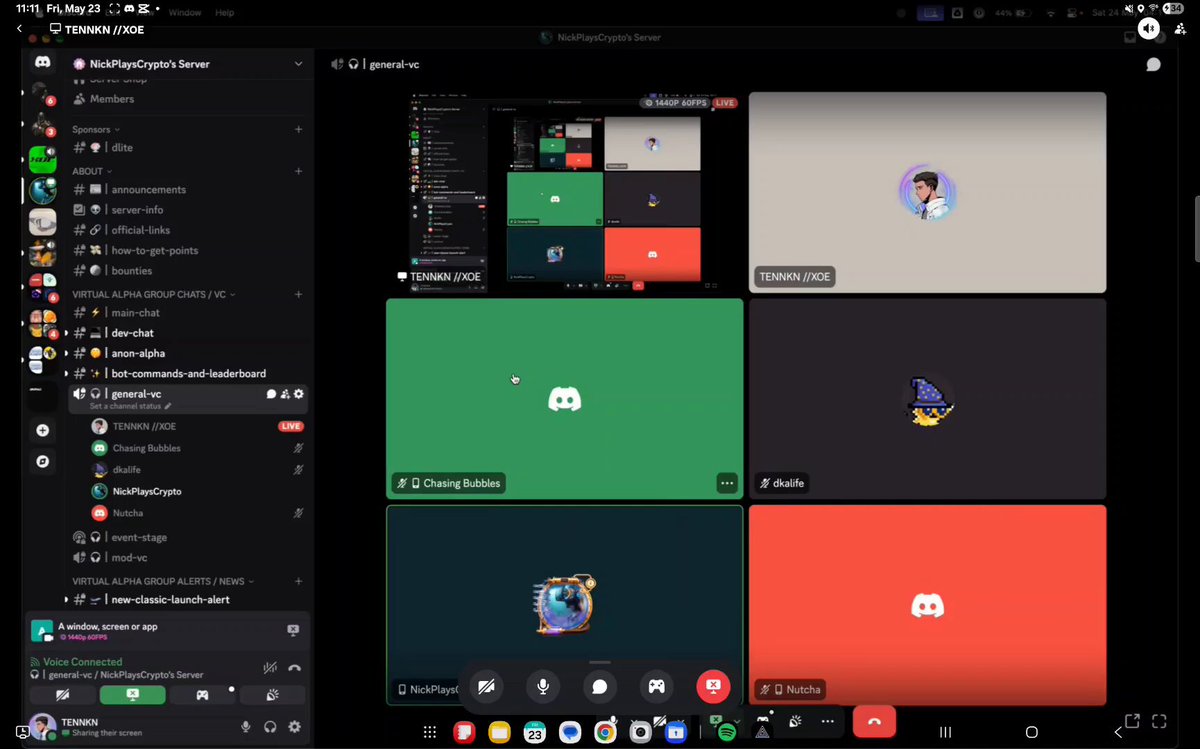Add a server with plus icon
Screen dimensions: 1200x749
[43, 430]
